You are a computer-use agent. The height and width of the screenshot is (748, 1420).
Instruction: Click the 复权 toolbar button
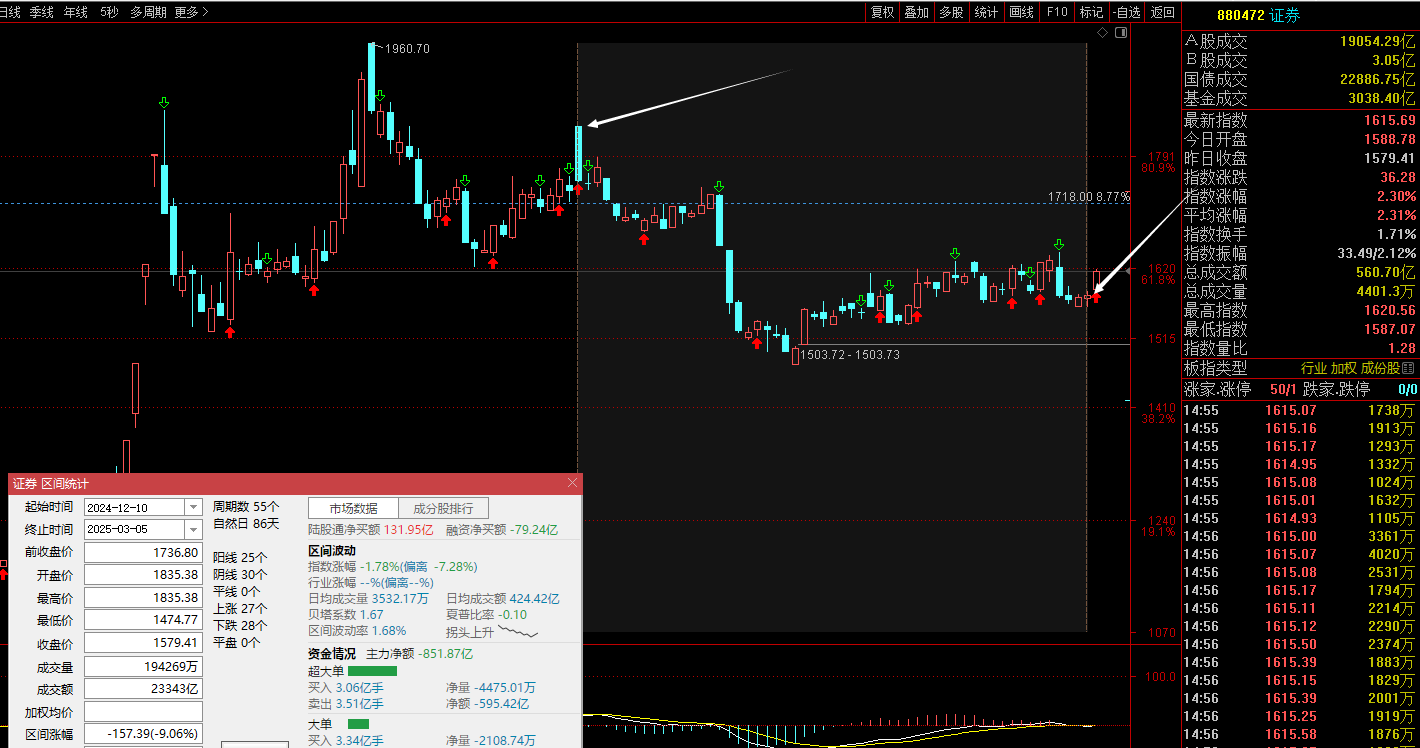pyautogui.click(x=882, y=12)
